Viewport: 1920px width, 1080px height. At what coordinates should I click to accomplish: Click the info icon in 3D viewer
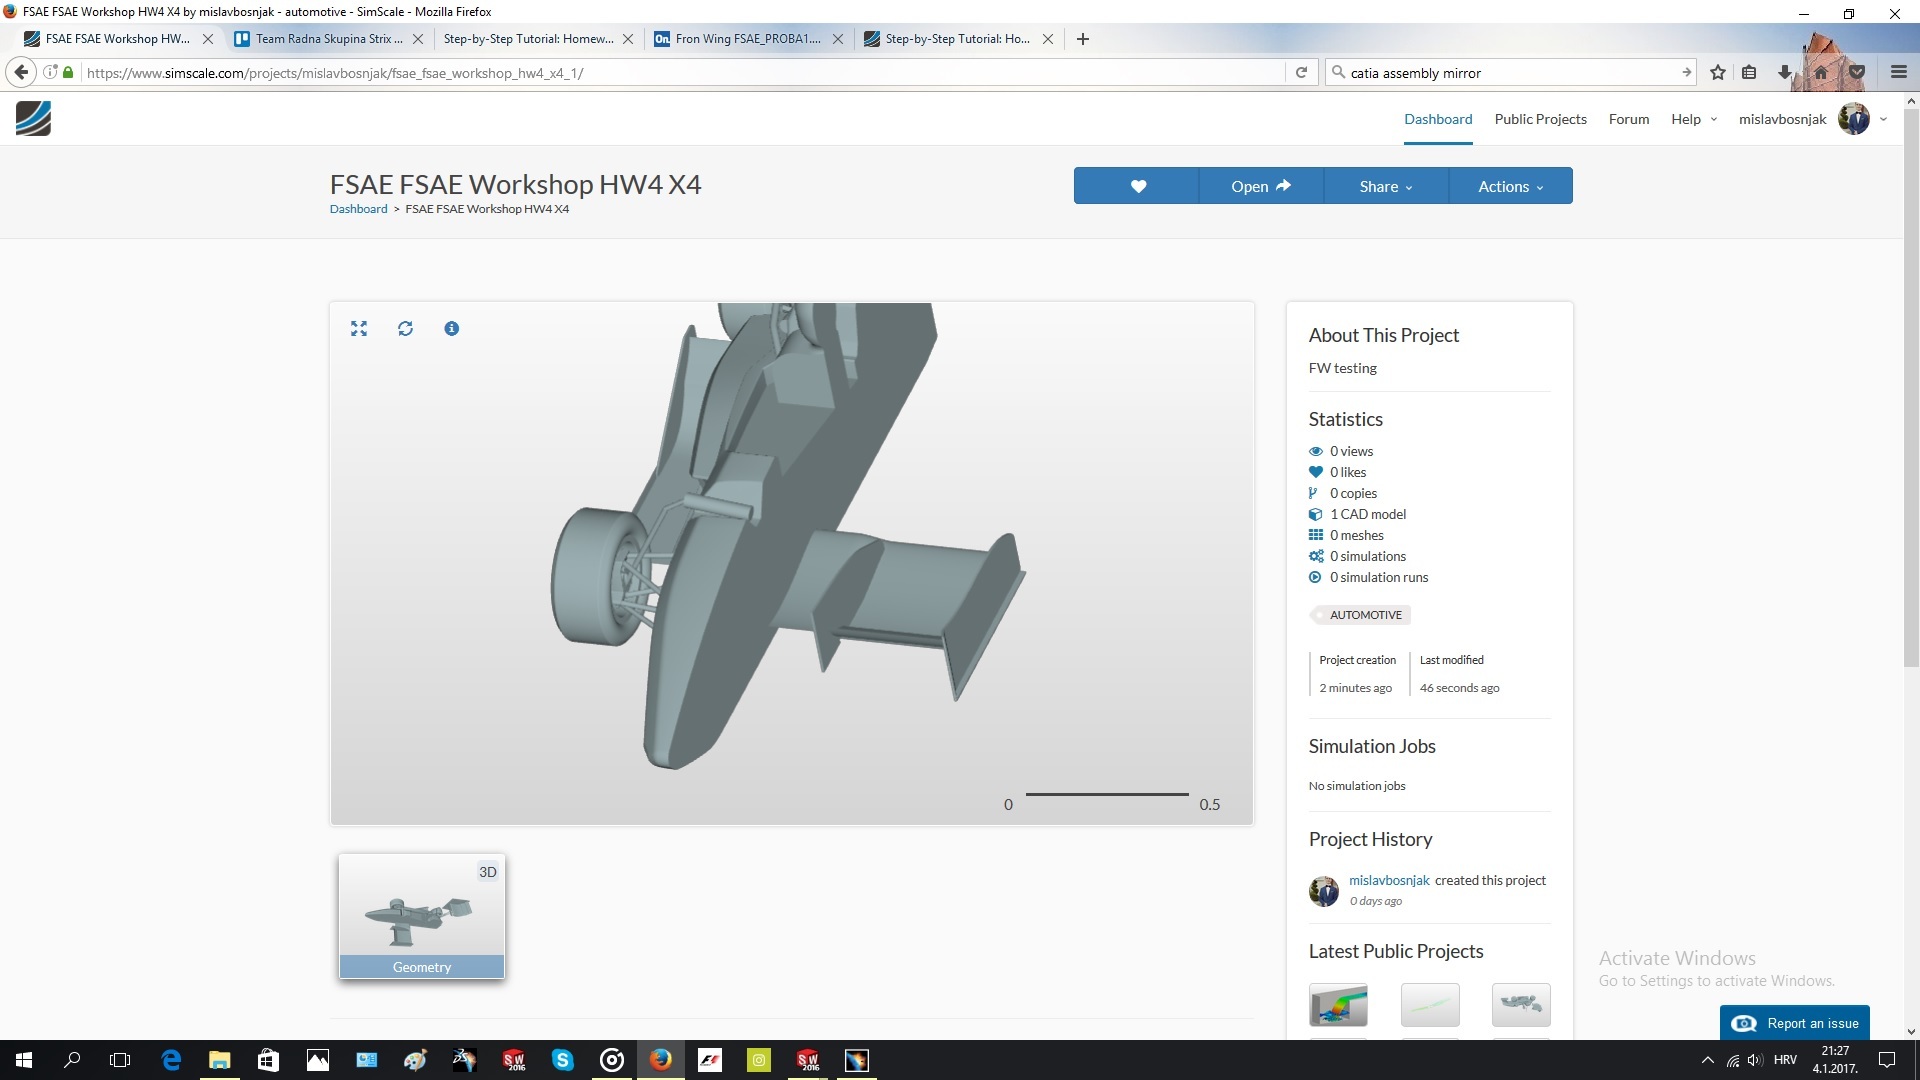click(452, 329)
